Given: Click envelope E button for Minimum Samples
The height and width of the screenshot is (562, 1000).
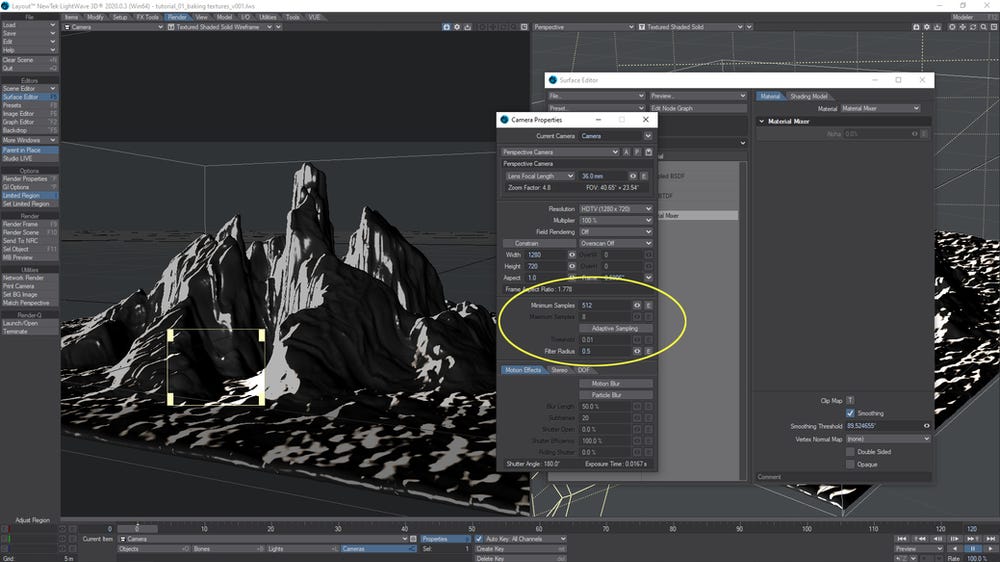Looking at the screenshot, I should point(648,306).
